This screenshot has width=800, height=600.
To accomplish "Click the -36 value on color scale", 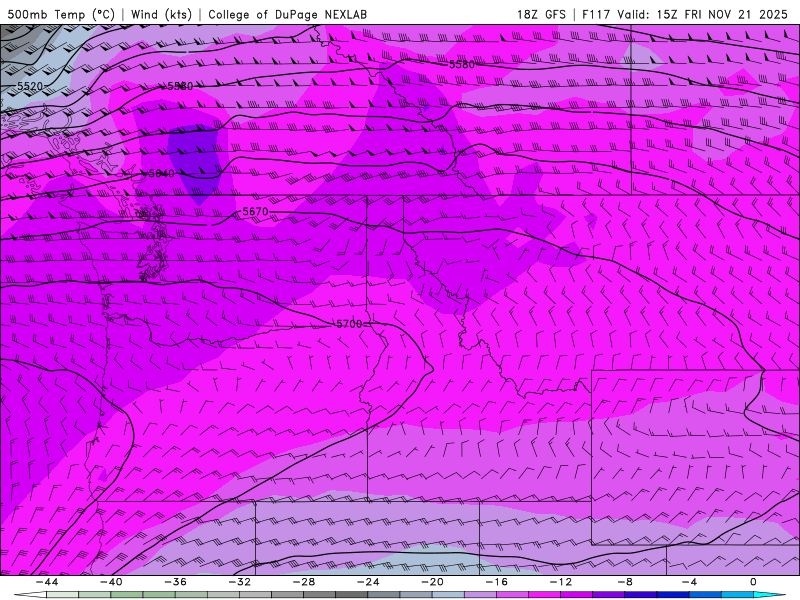I will 176,582.
